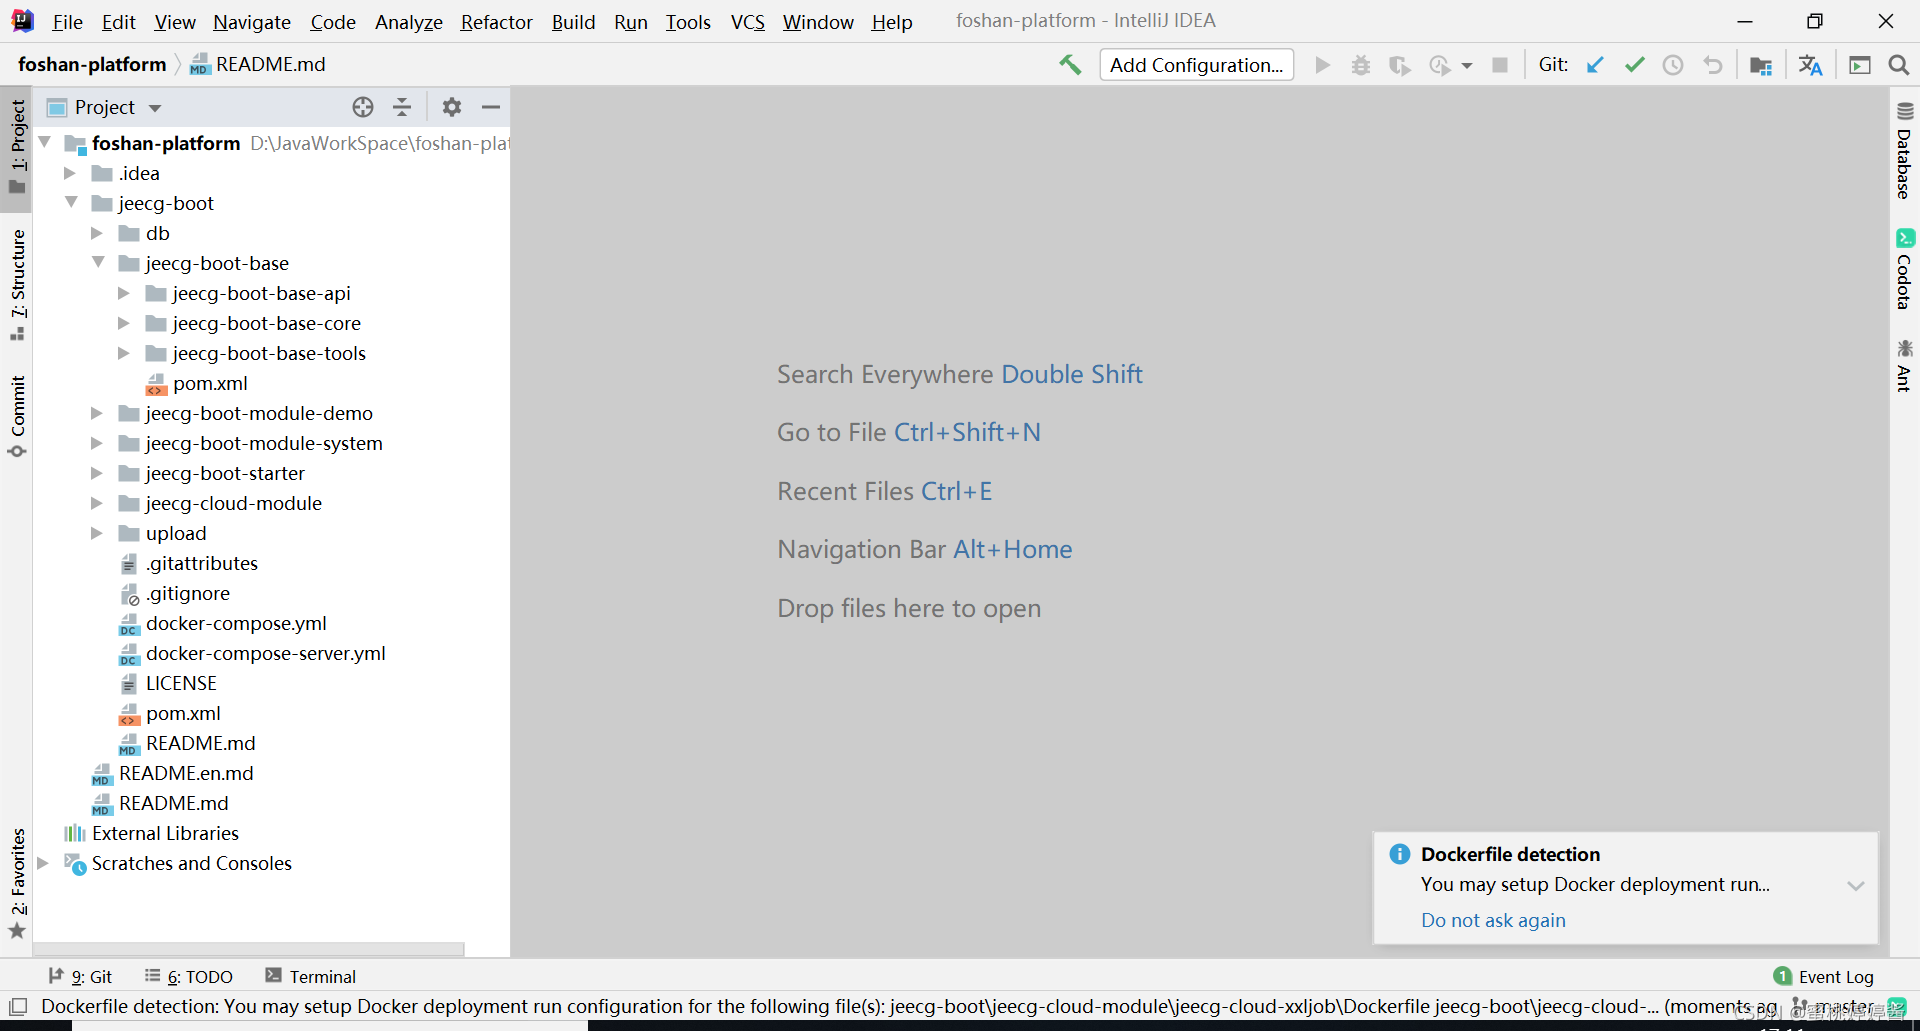The height and width of the screenshot is (1031, 1920).
Task: Click the Collapse All icon in Project panel
Action: [x=402, y=107]
